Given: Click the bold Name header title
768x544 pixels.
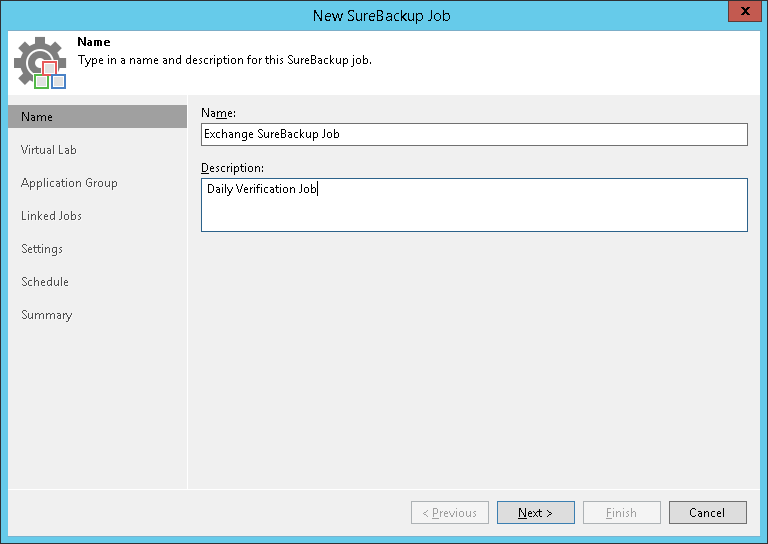Looking at the screenshot, I should tap(94, 43).
